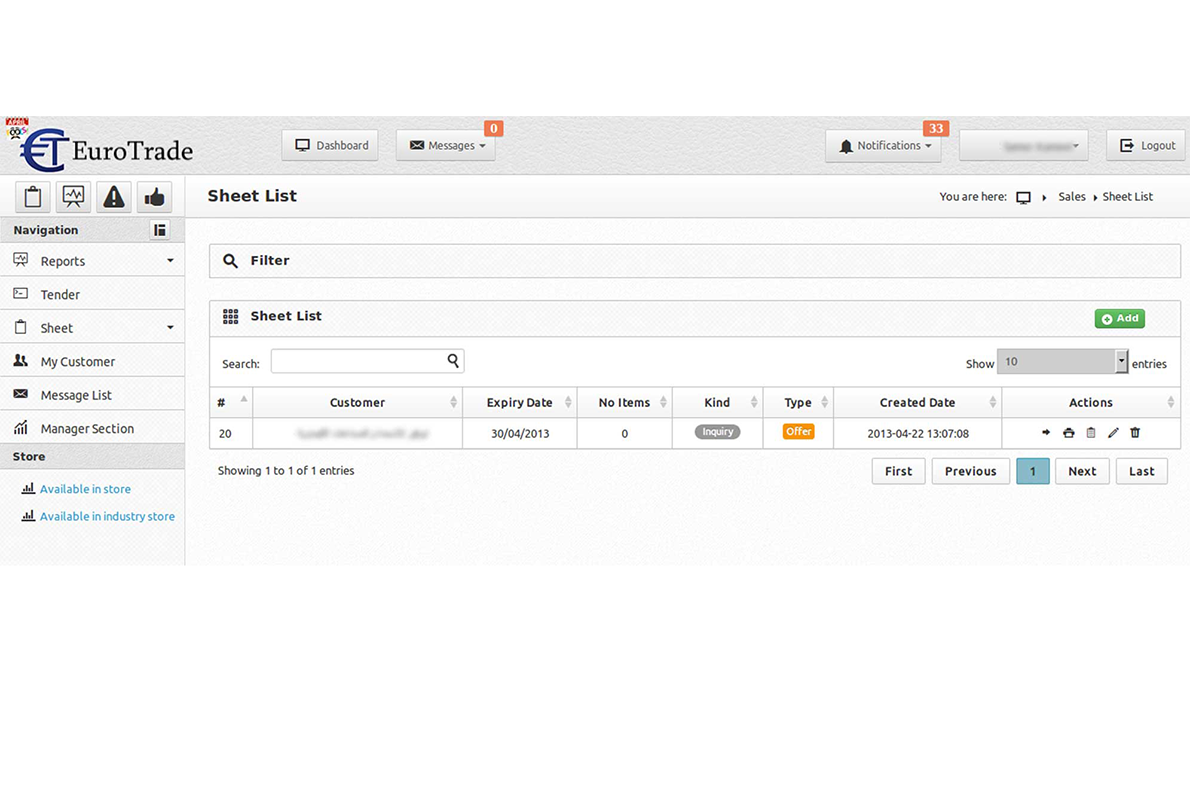Sort table by Expiry Date column
1190x788 pixels.
[x=519, y=403]
